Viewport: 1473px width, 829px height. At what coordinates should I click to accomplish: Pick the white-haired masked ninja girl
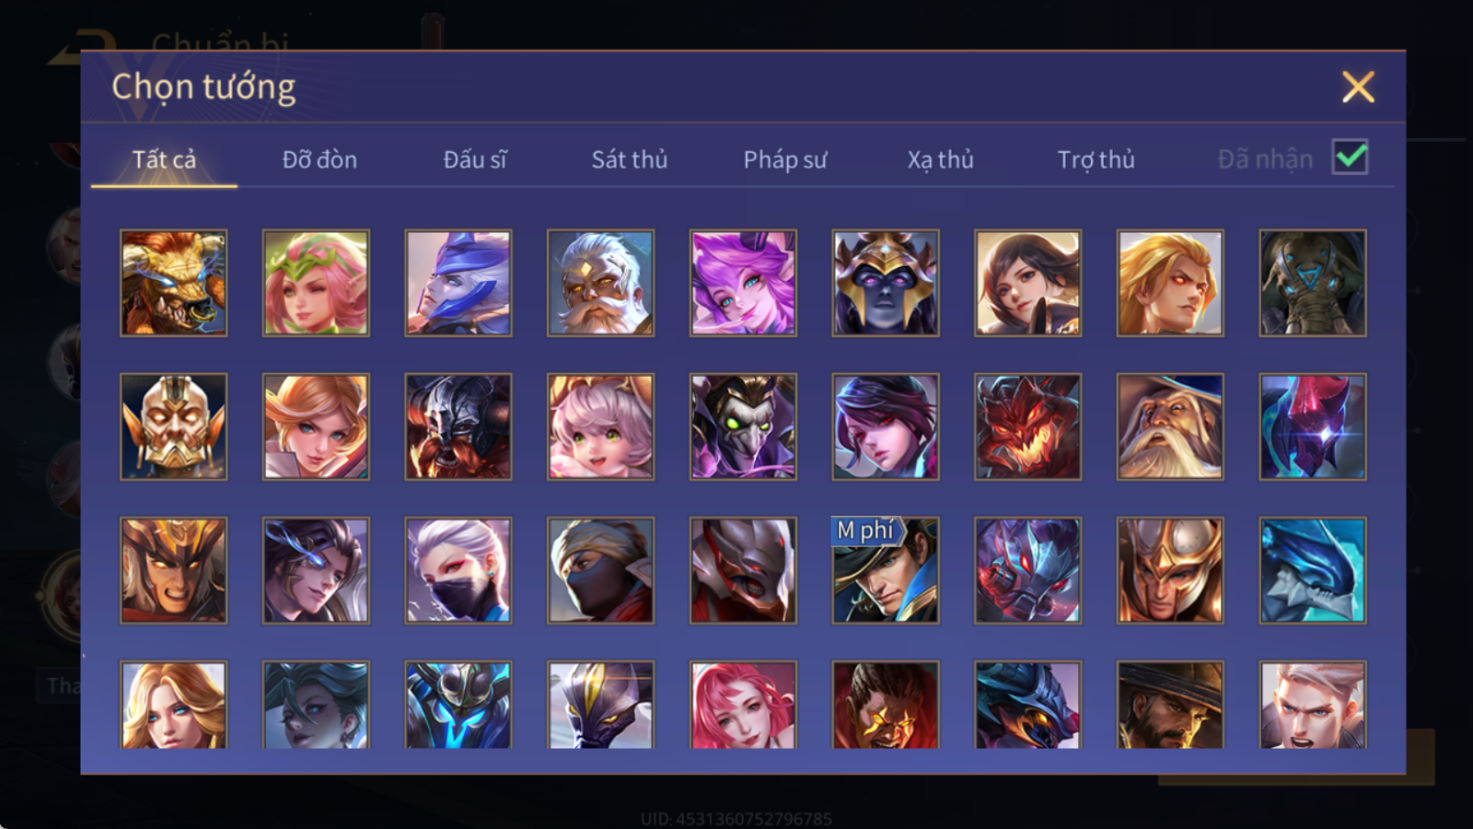(x=458, y=571)
